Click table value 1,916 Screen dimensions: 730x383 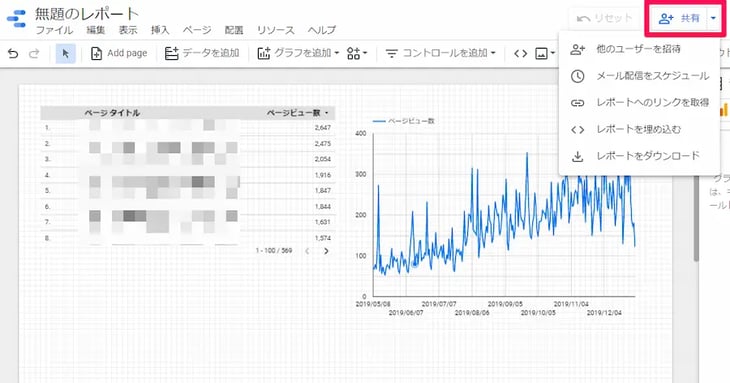coord(323,175)
